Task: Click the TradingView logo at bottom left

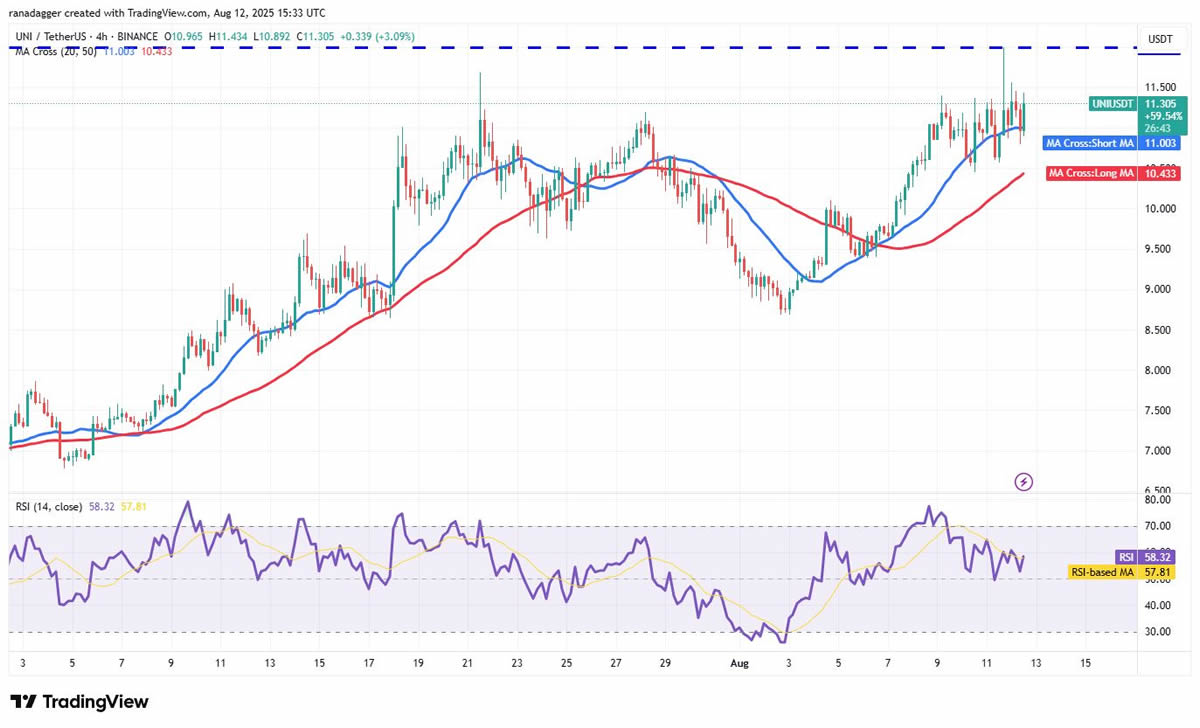Action: coord(79,702)
